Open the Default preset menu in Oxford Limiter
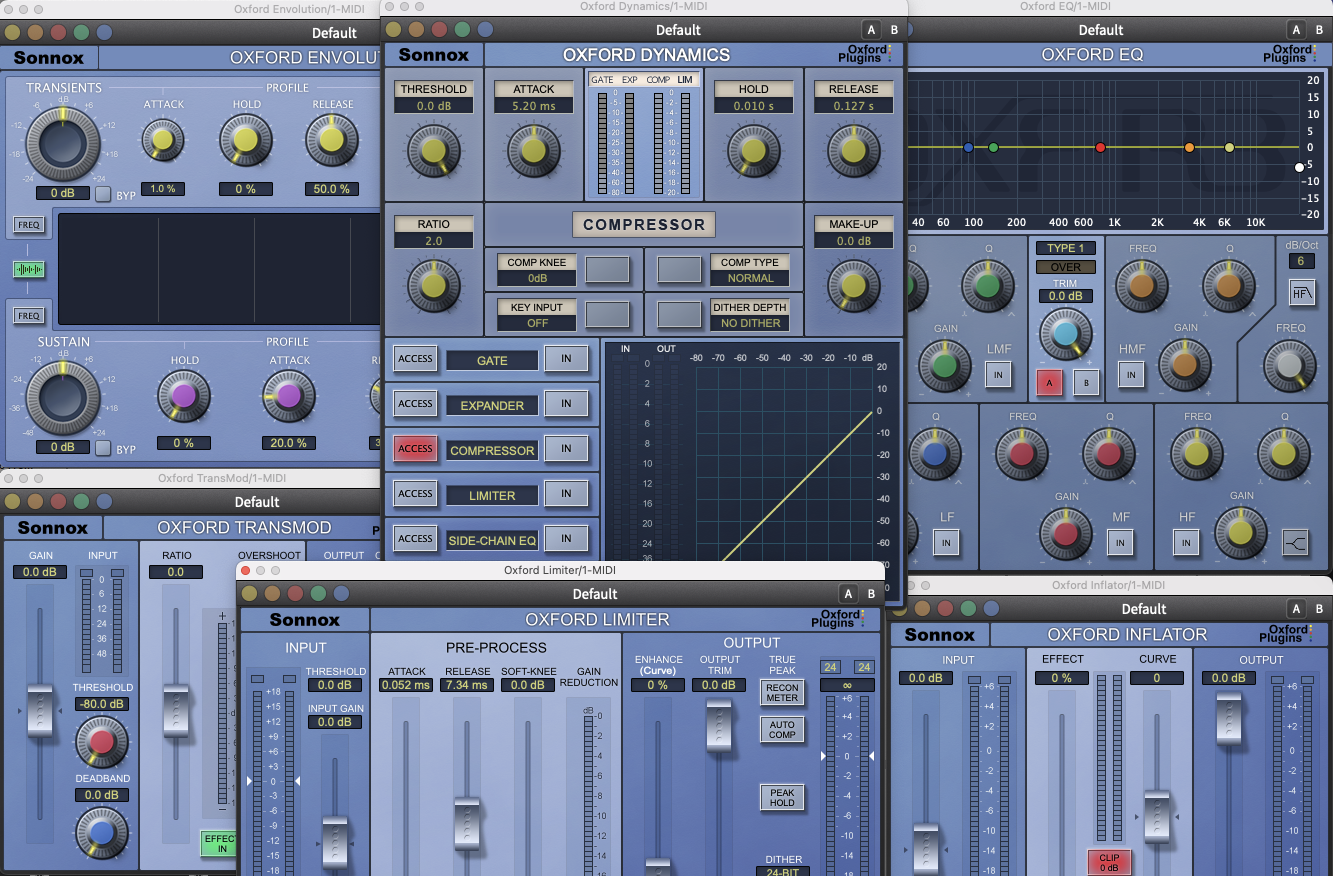1333x876 pixels. (x=594, y=594)
